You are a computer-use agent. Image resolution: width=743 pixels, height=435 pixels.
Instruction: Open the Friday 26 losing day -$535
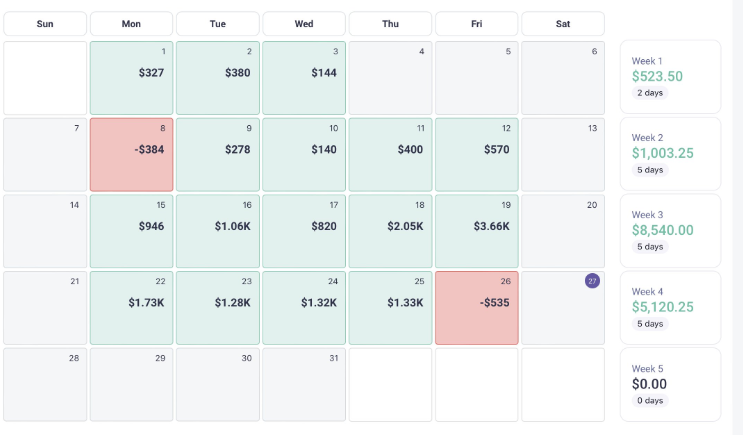click(477, 308)
